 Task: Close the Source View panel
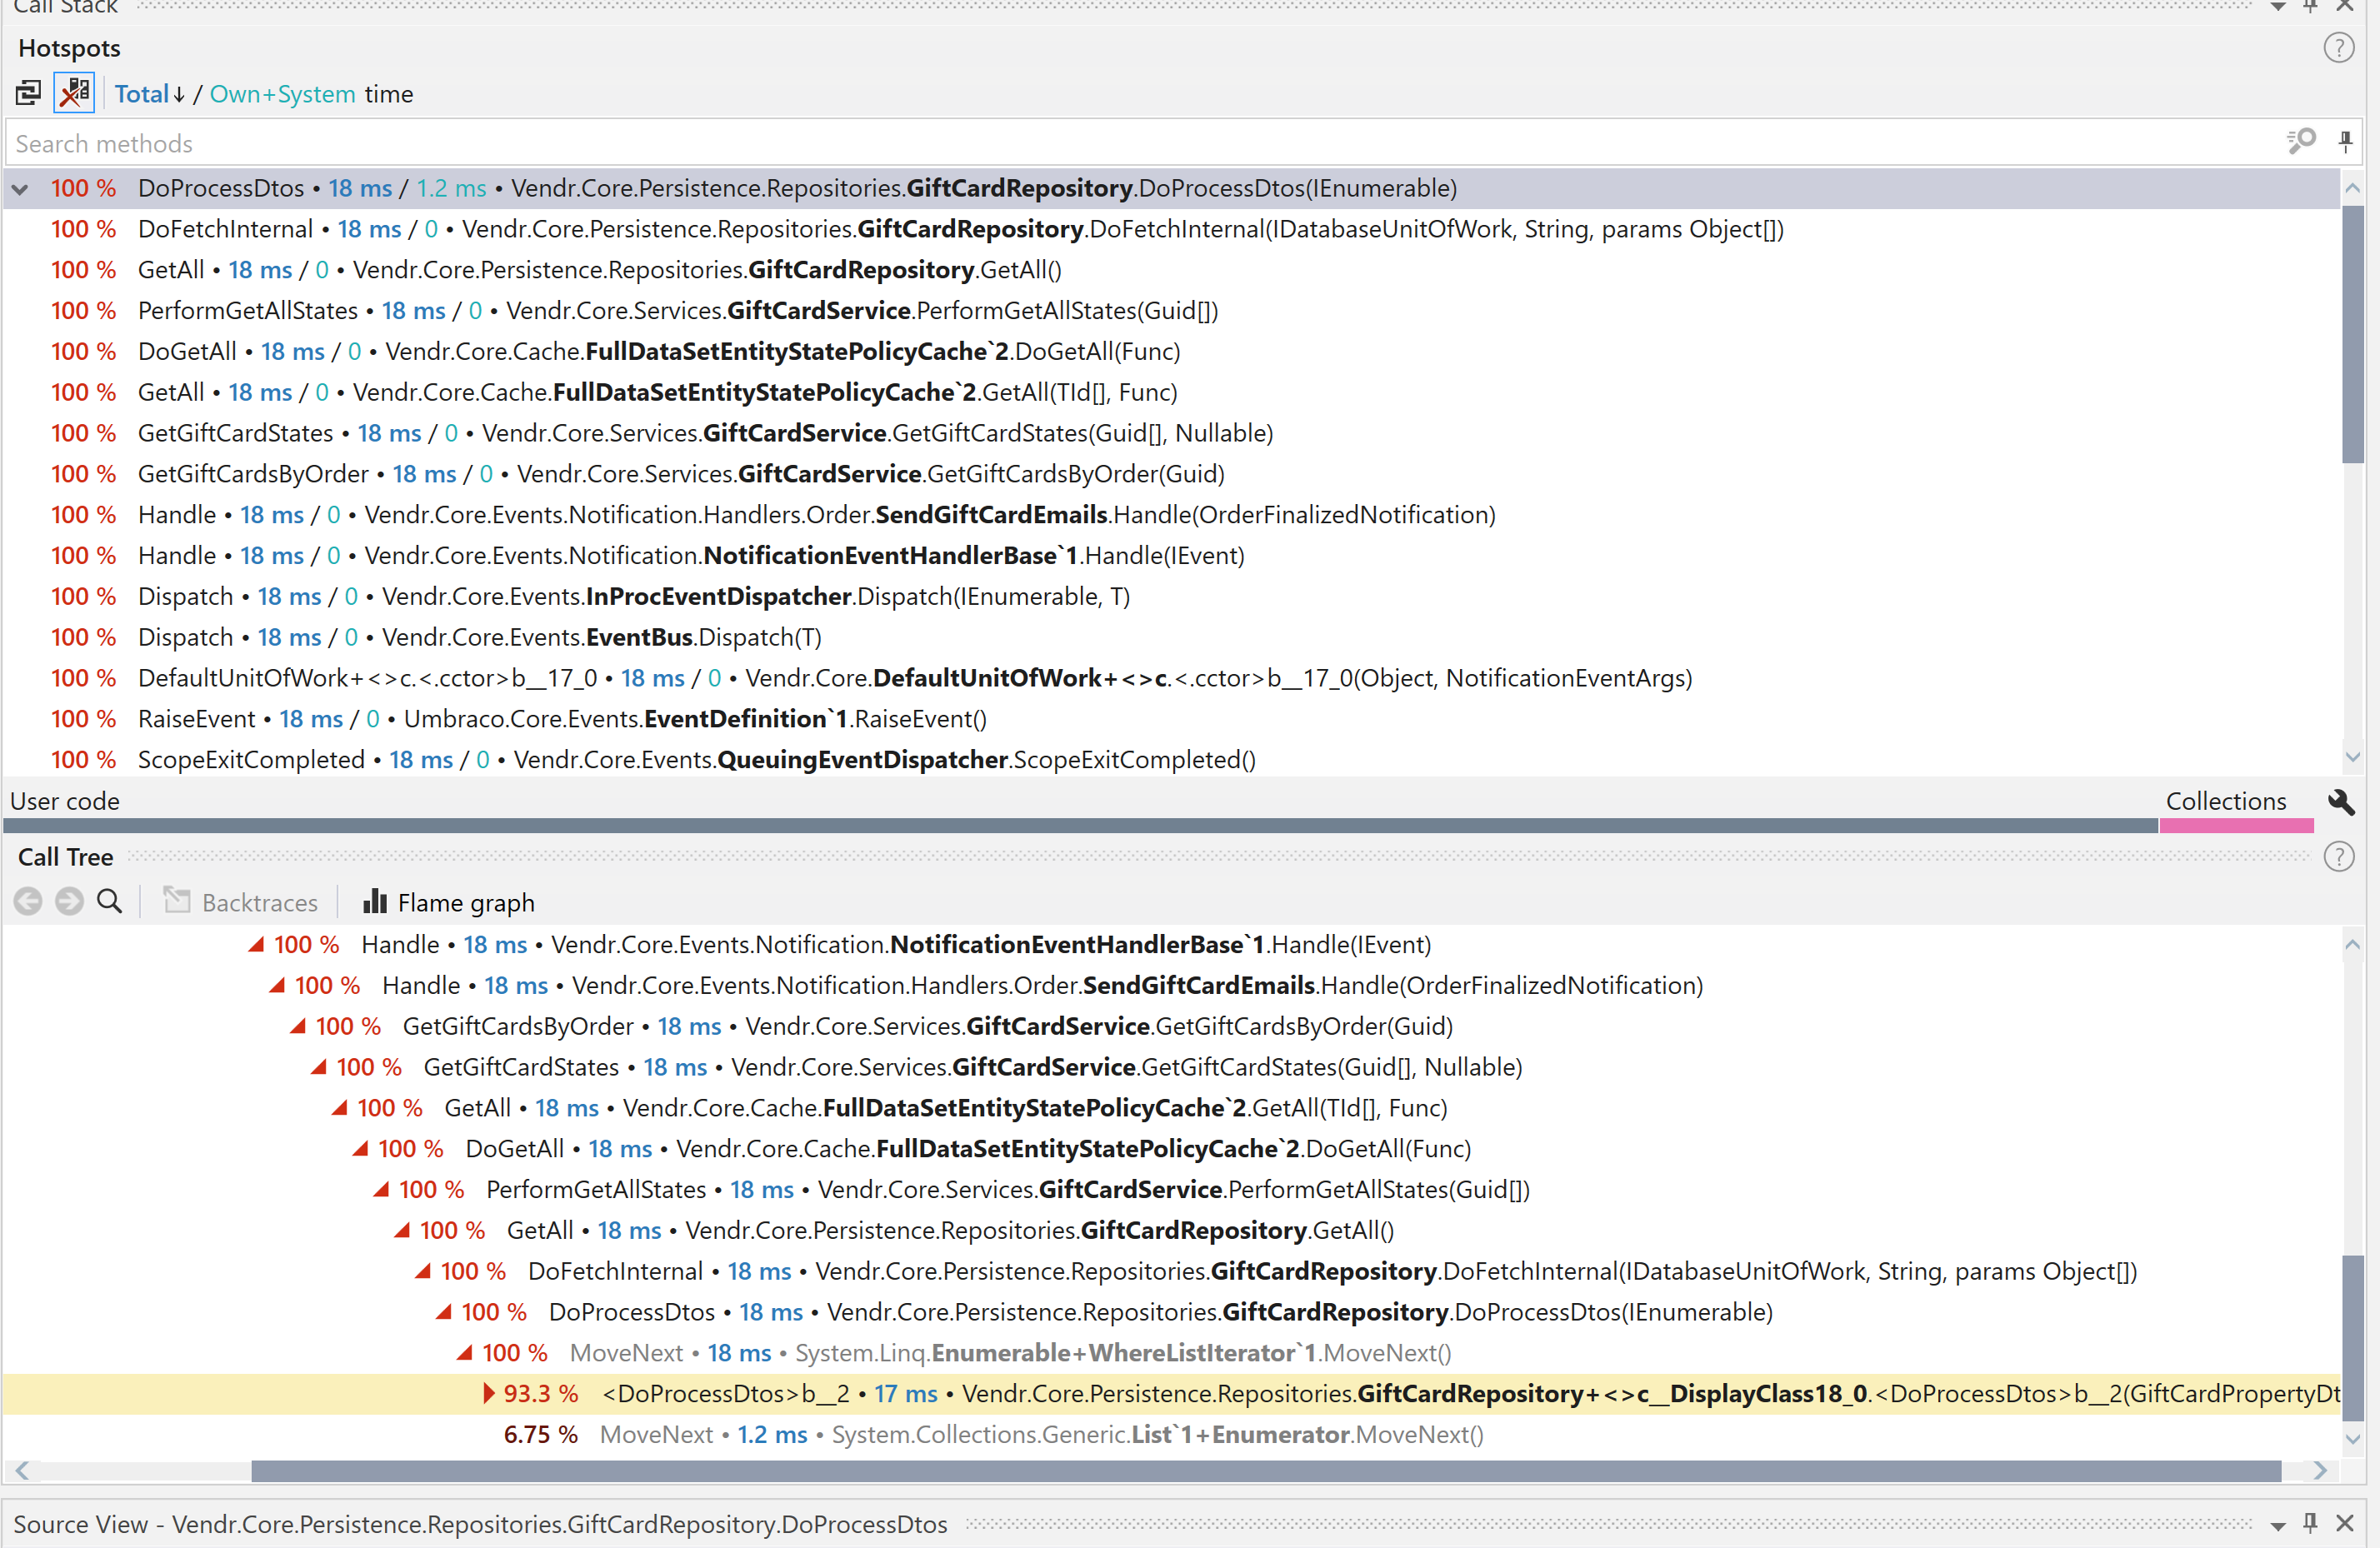(2344, 1523)
